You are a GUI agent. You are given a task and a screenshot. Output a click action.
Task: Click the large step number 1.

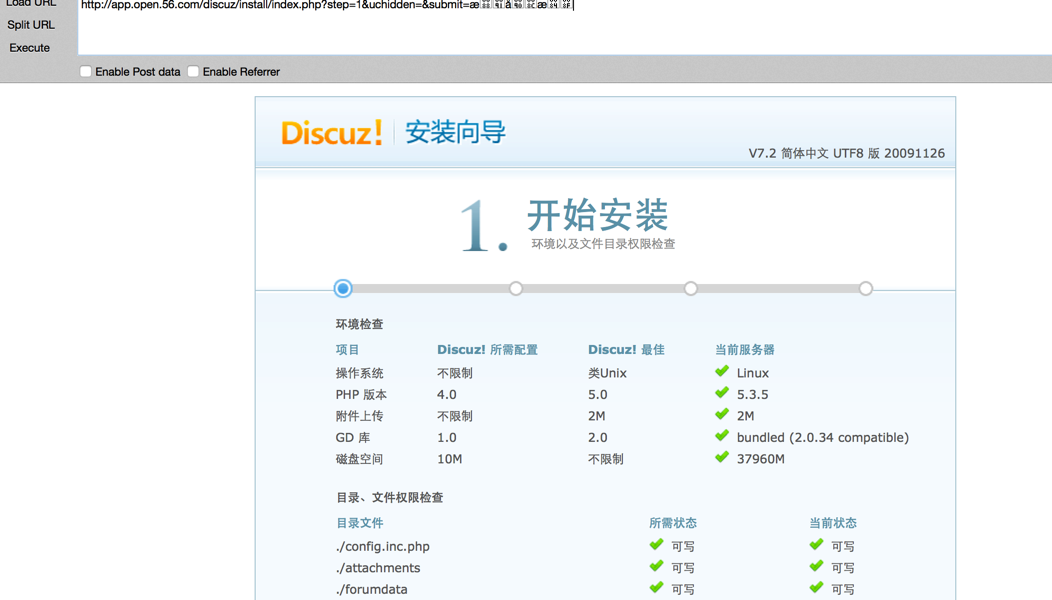(x=483, y=226)
